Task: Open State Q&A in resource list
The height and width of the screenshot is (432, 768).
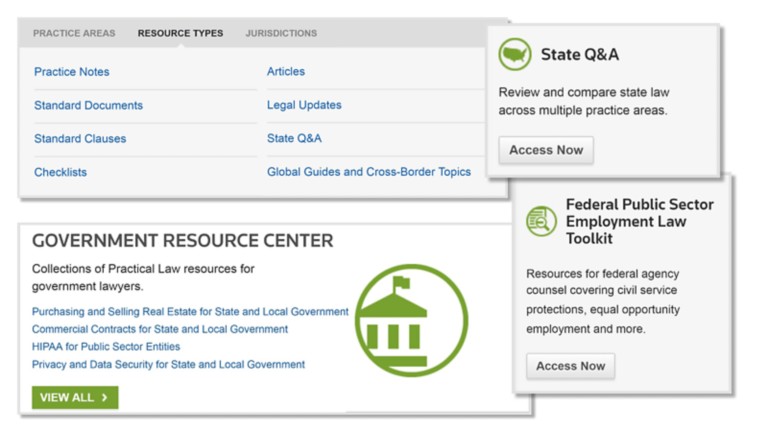Action: [294, 138]
